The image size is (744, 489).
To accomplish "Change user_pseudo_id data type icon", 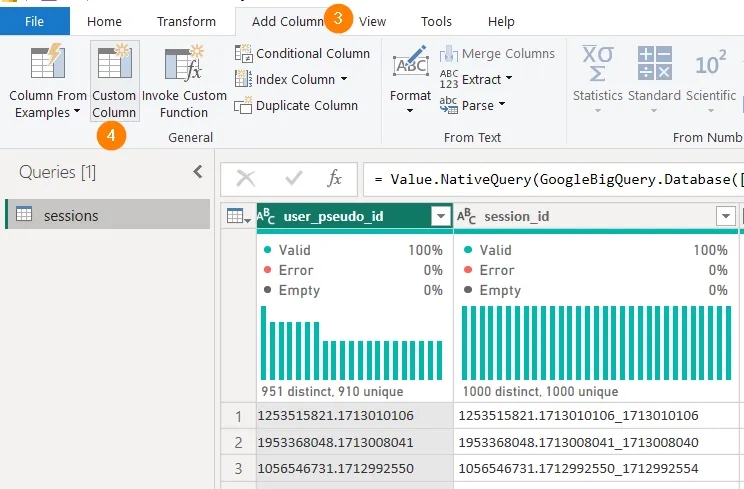I will coord(266,216).
